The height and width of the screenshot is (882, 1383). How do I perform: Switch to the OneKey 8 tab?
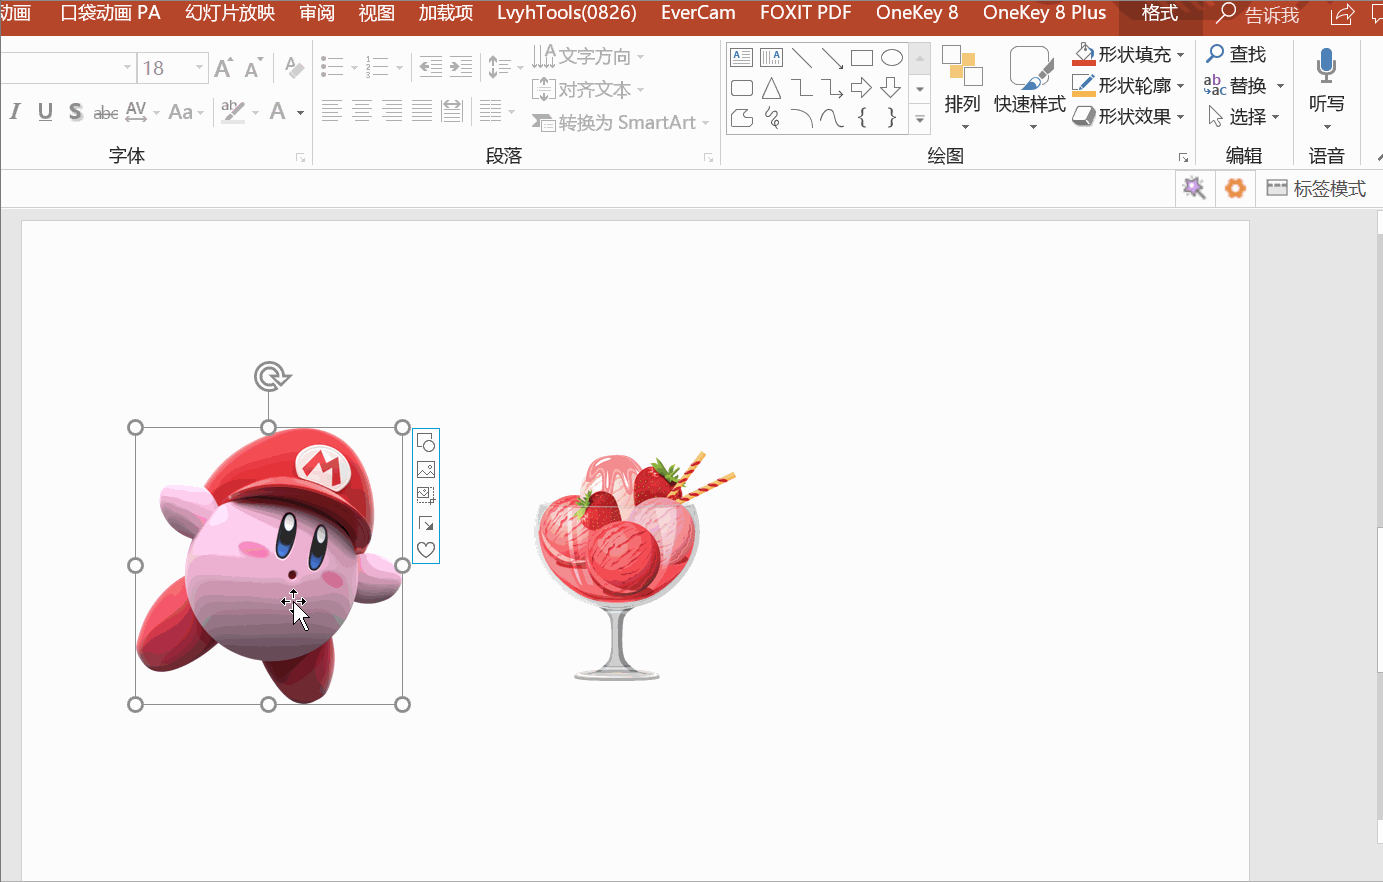pos(916,13)
